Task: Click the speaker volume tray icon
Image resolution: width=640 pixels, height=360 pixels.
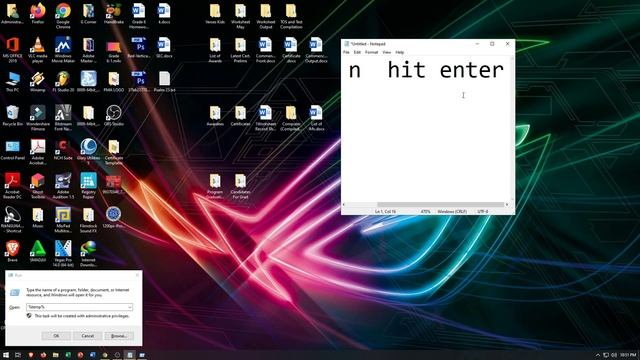Action: [613, 355]
